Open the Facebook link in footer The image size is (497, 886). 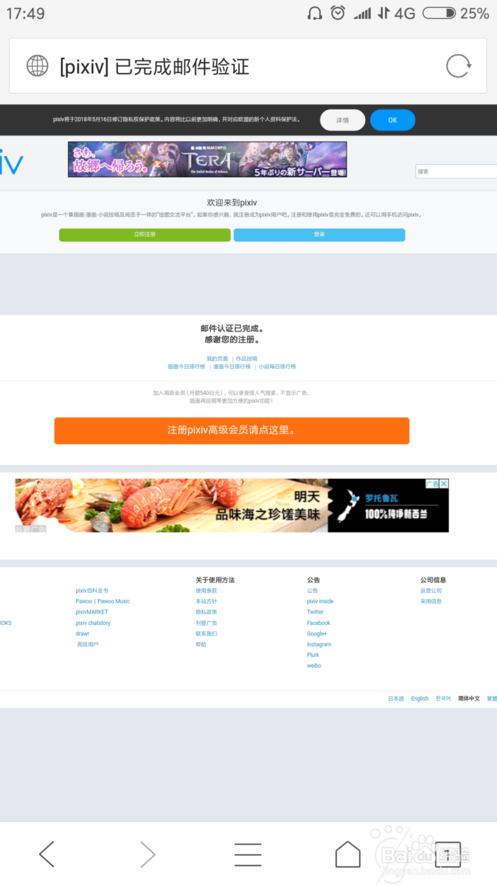(x=319, y=623)
